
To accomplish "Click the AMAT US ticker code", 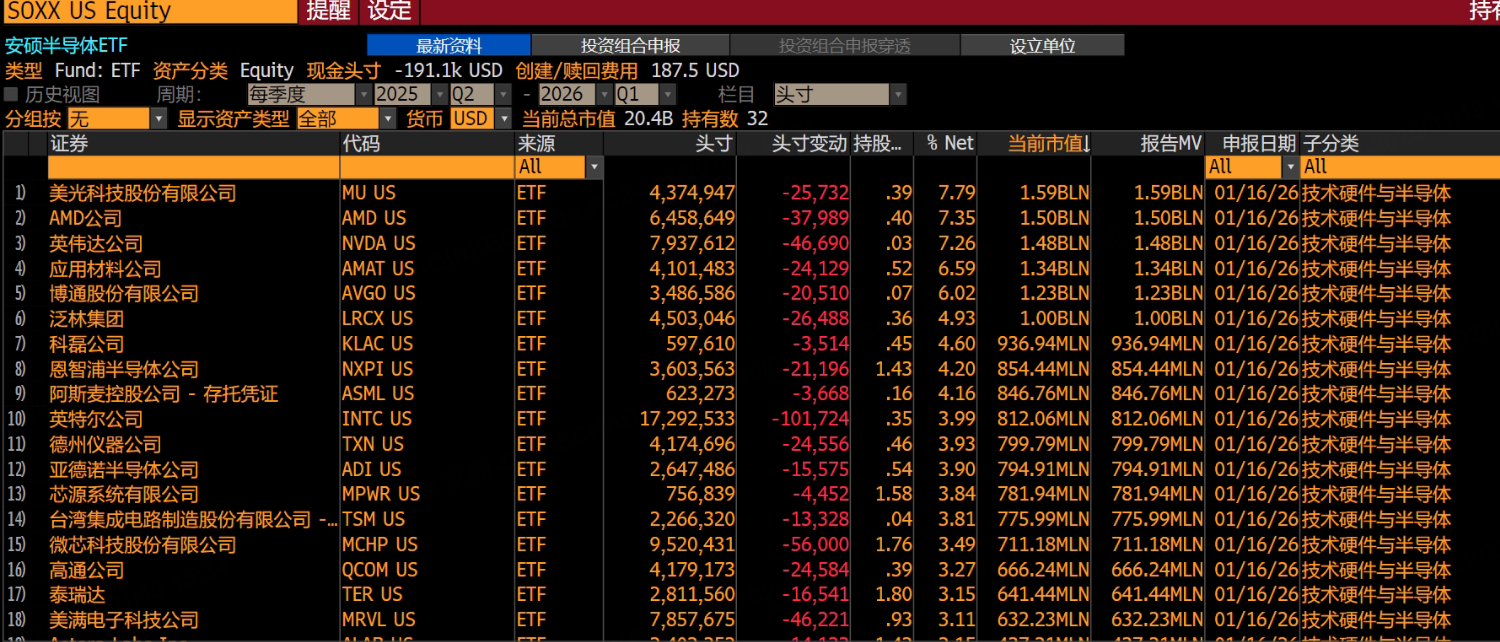I will tap(377, 268).
